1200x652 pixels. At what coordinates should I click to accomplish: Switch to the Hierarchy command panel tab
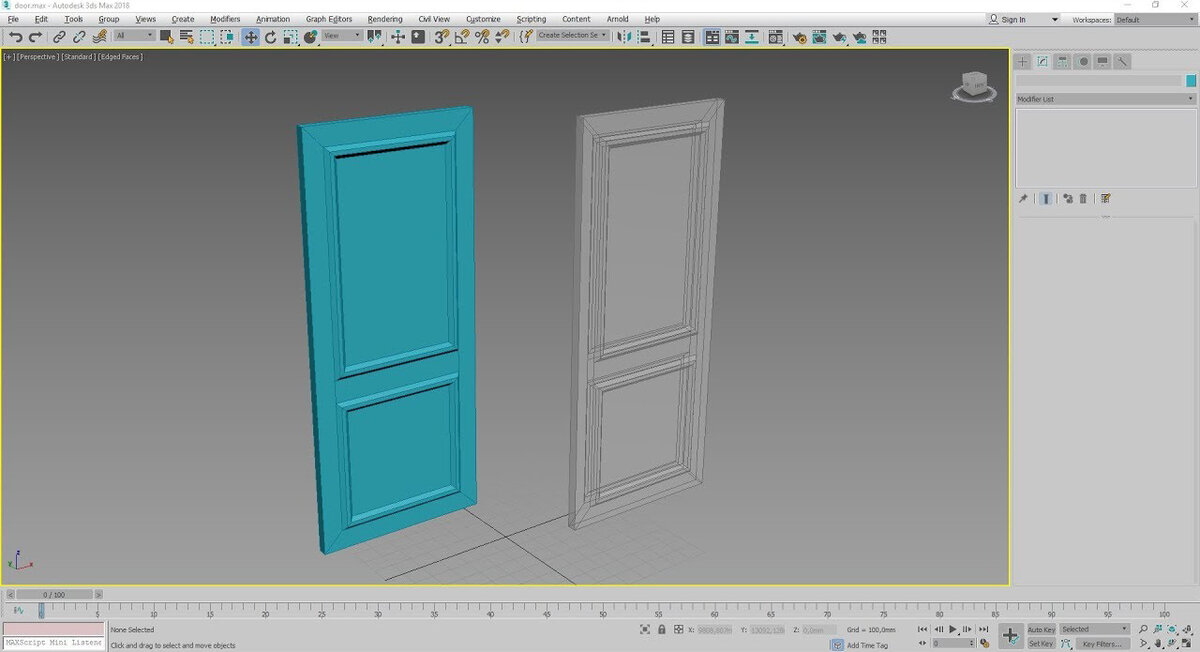pos(1063,61)
